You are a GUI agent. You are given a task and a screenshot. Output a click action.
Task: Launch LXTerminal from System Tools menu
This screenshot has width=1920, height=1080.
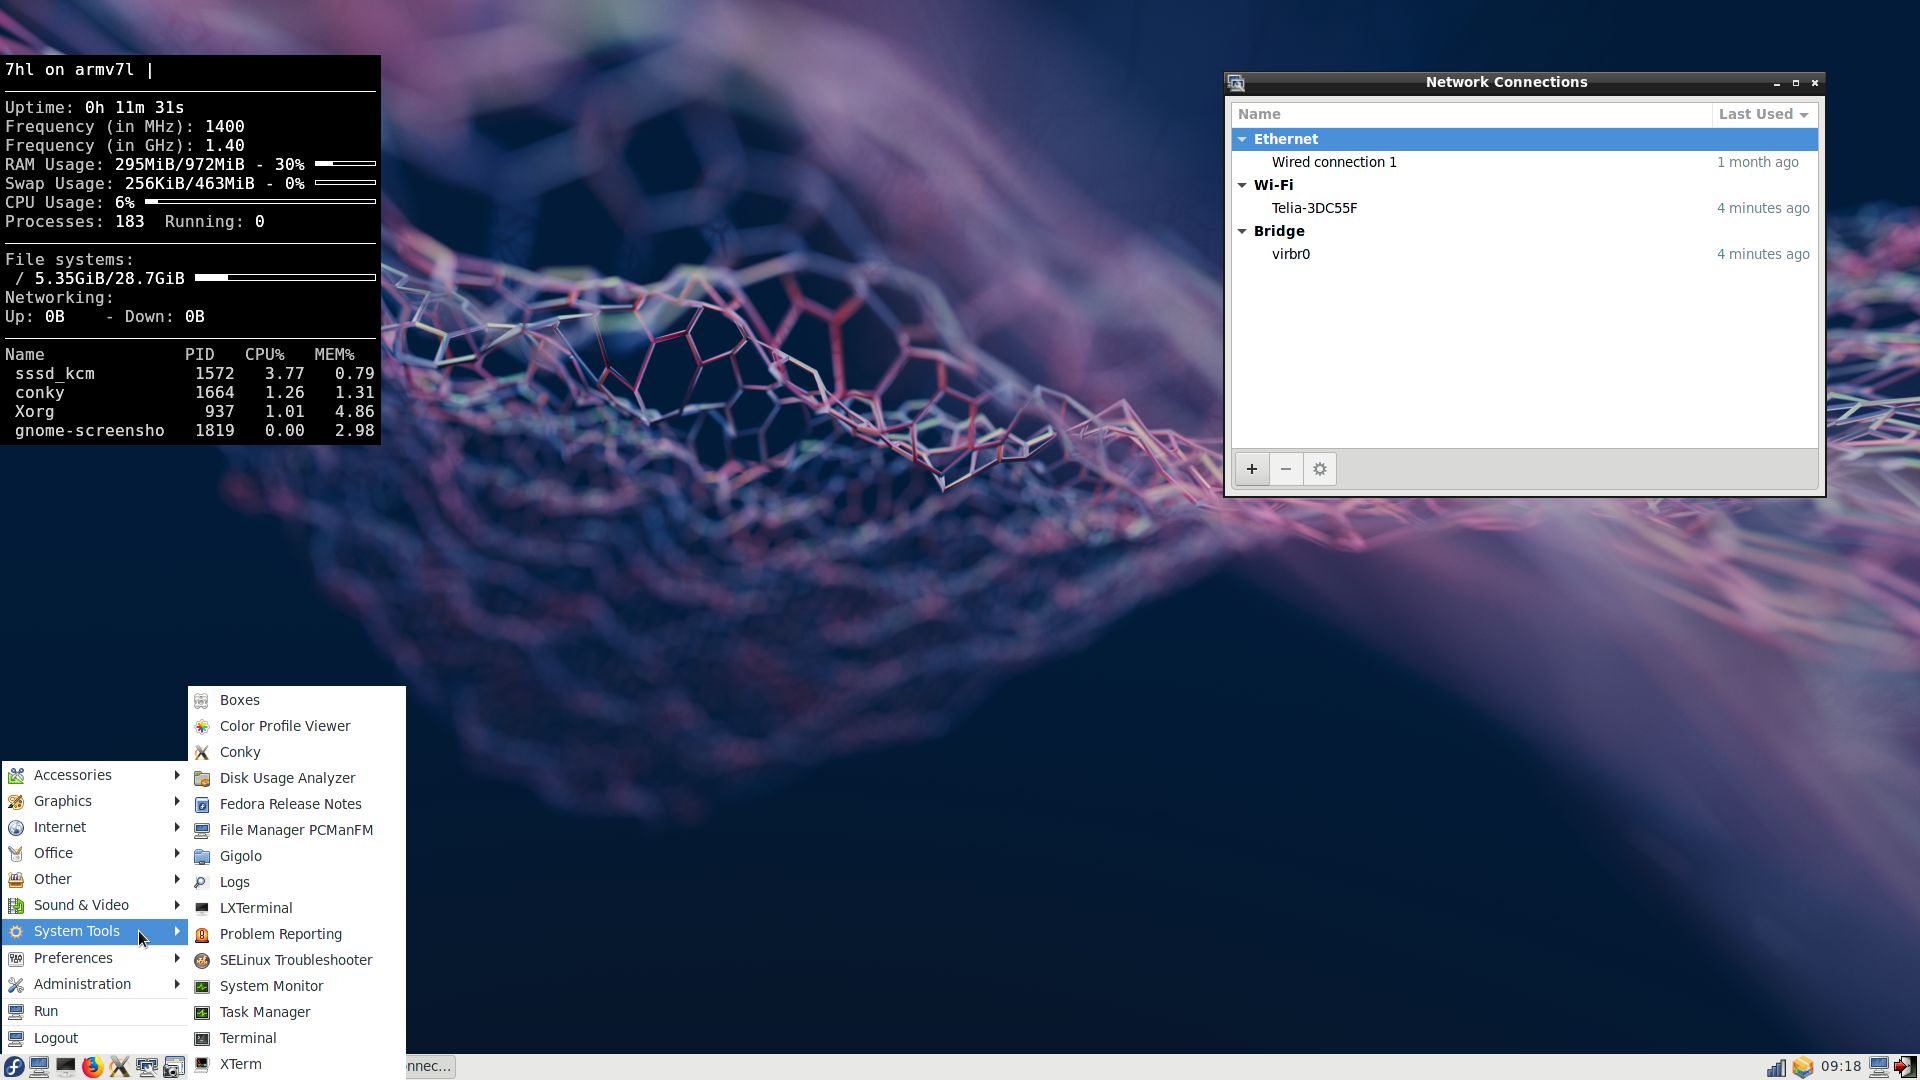click(x=256, y=908)
